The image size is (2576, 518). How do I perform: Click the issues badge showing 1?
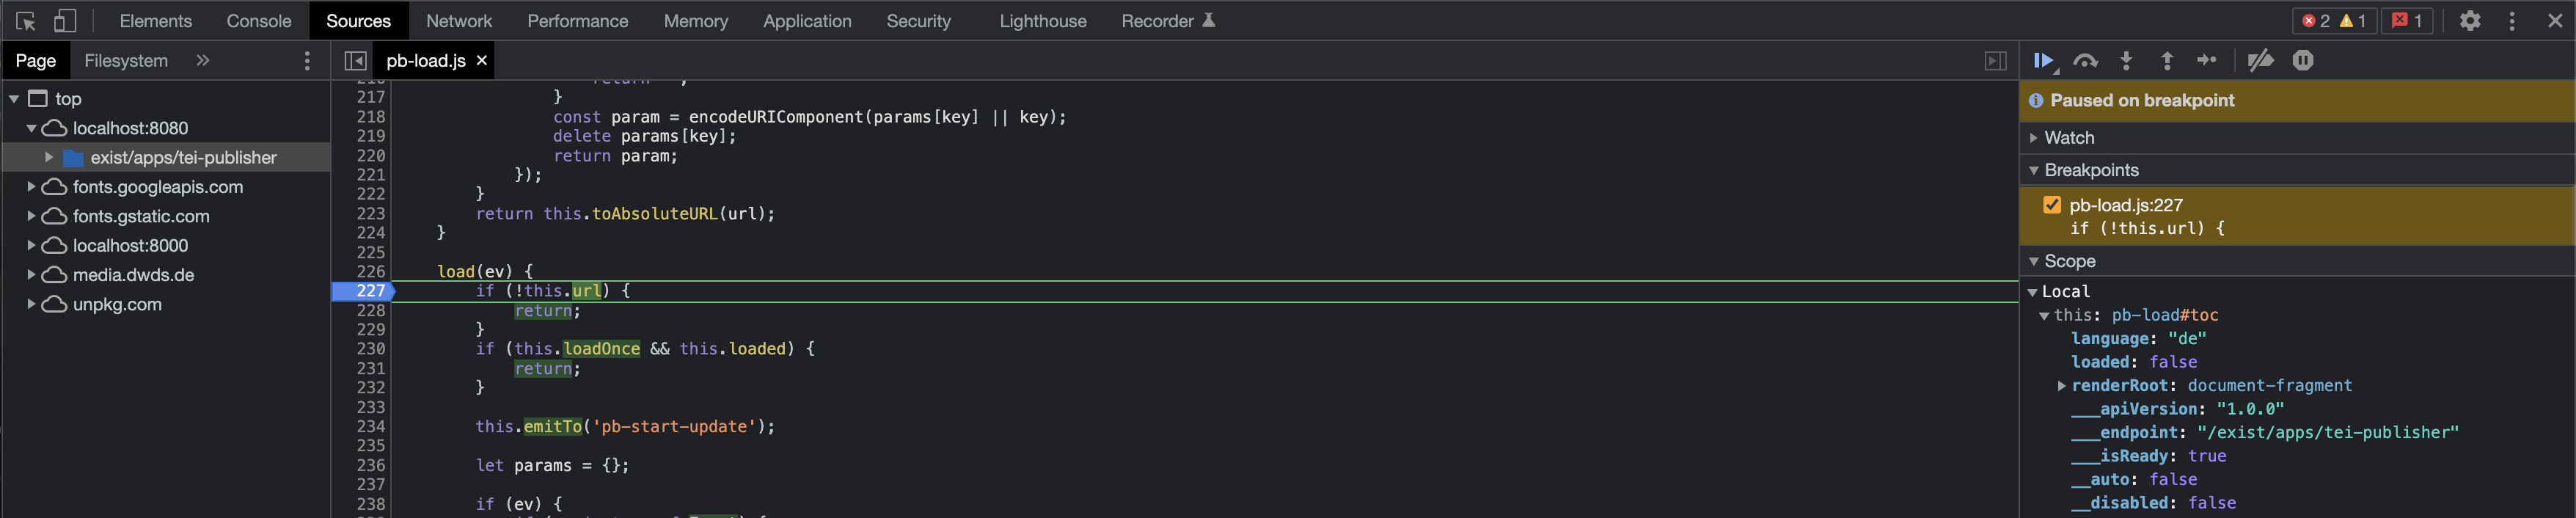click(x=2407, y=20)
